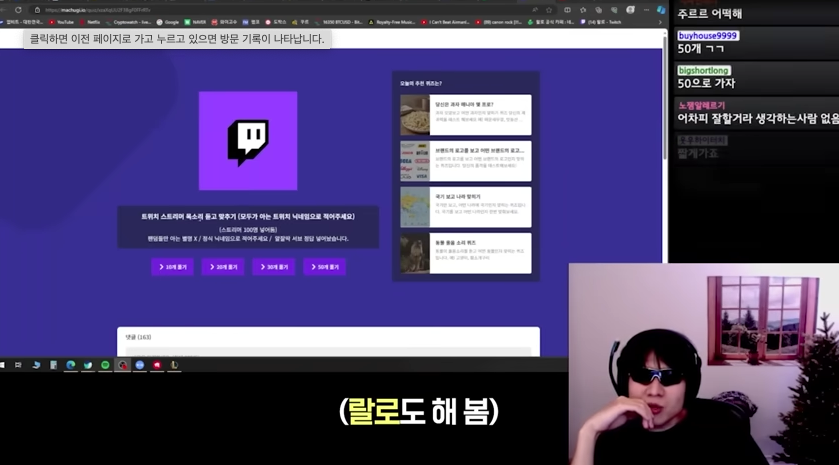Start the 30-question quiz button

[274, 266]
